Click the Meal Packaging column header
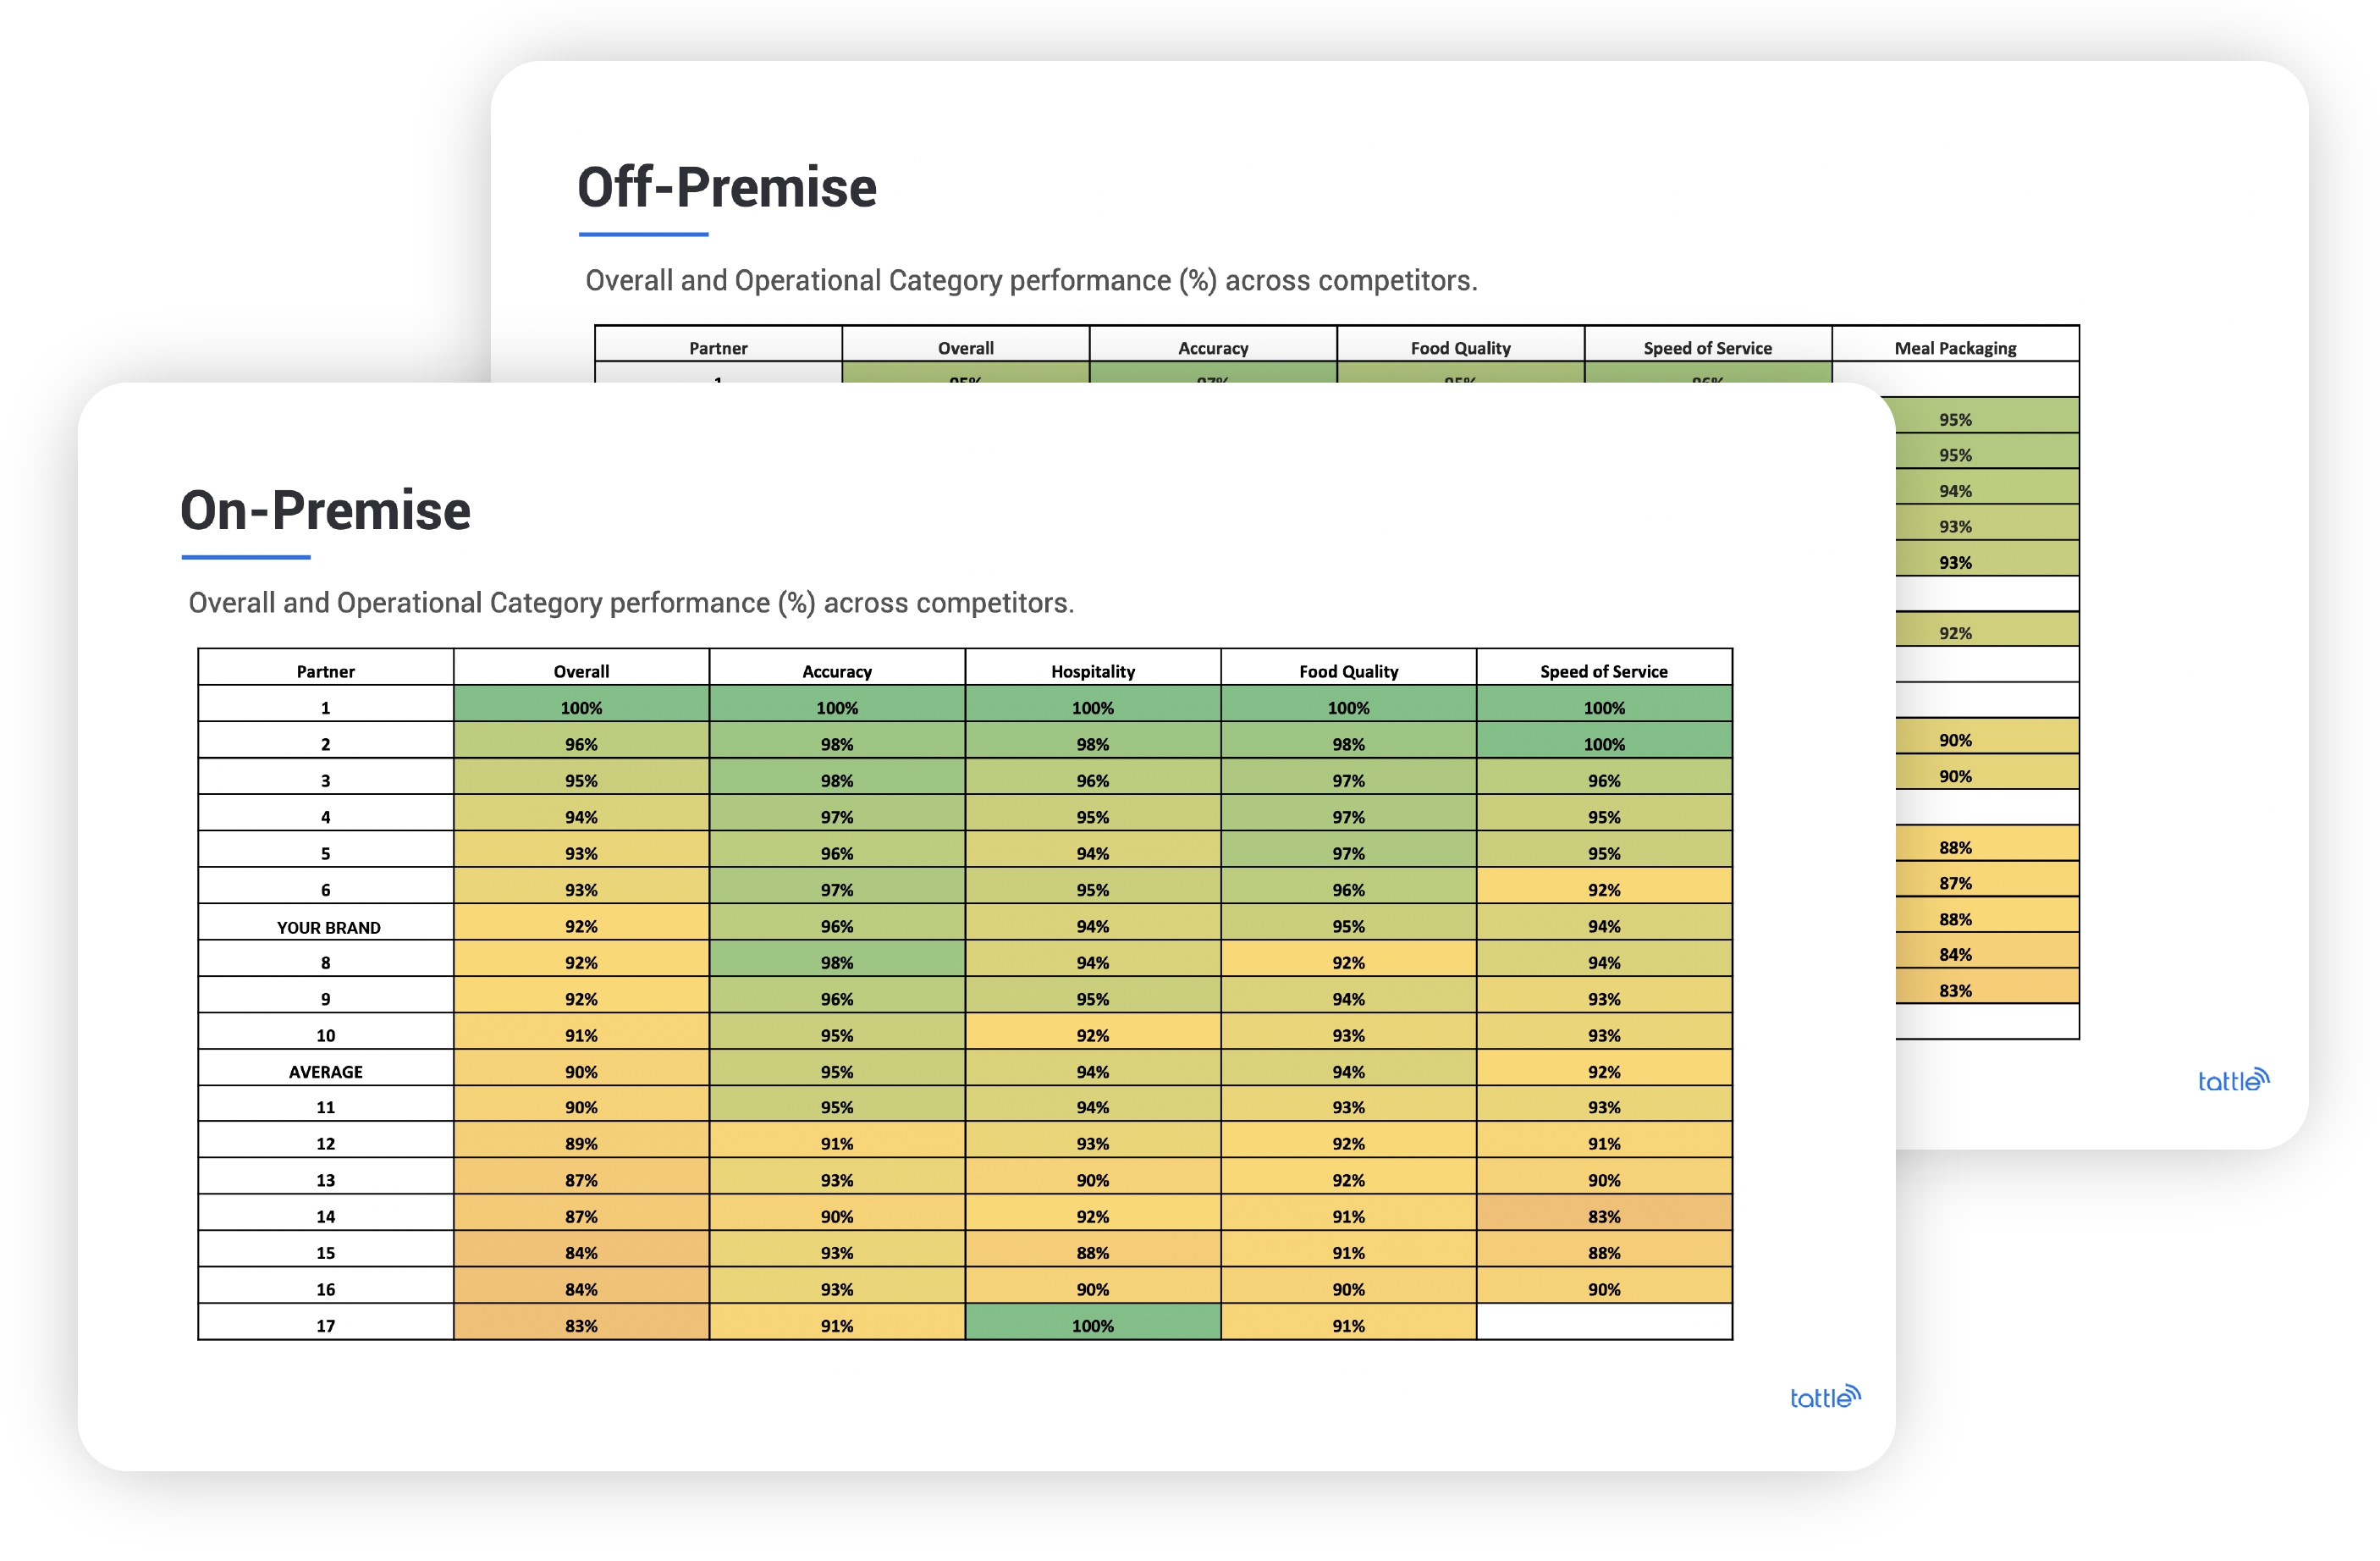The height and width of the screenshot is (1561, 2380). click(x=1955, y=347)
